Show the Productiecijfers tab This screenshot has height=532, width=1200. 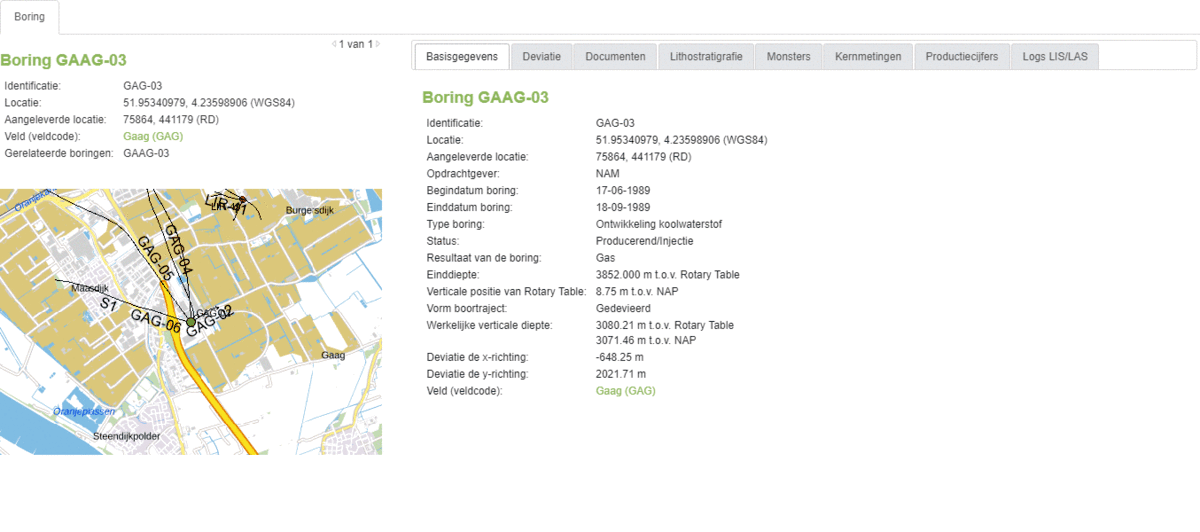coord(961,57)
